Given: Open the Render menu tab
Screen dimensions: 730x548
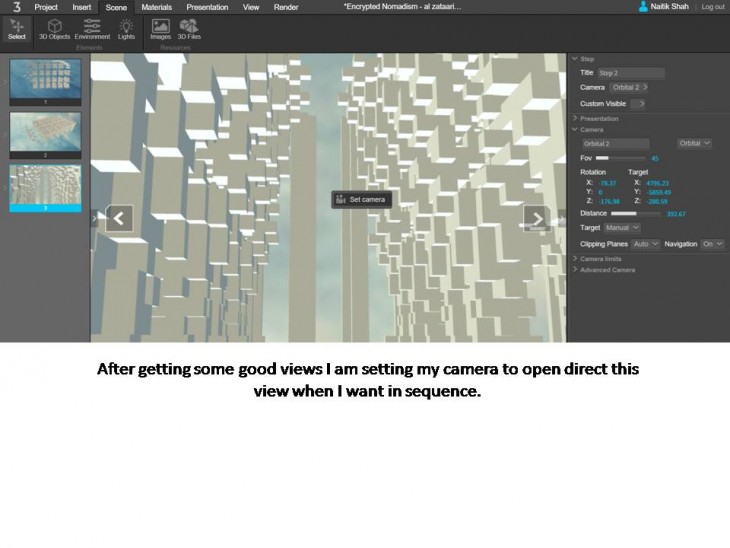Looking at the screenshot, I should pyautogui.click(x=286, y=7).
